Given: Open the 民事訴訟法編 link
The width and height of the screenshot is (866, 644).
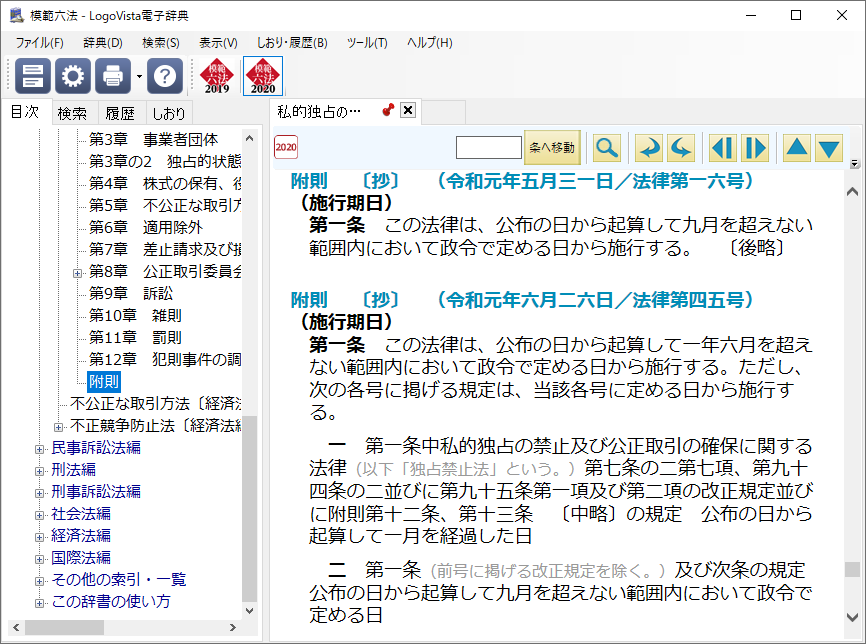Looking at the screenshot, I should pos(96,447).
